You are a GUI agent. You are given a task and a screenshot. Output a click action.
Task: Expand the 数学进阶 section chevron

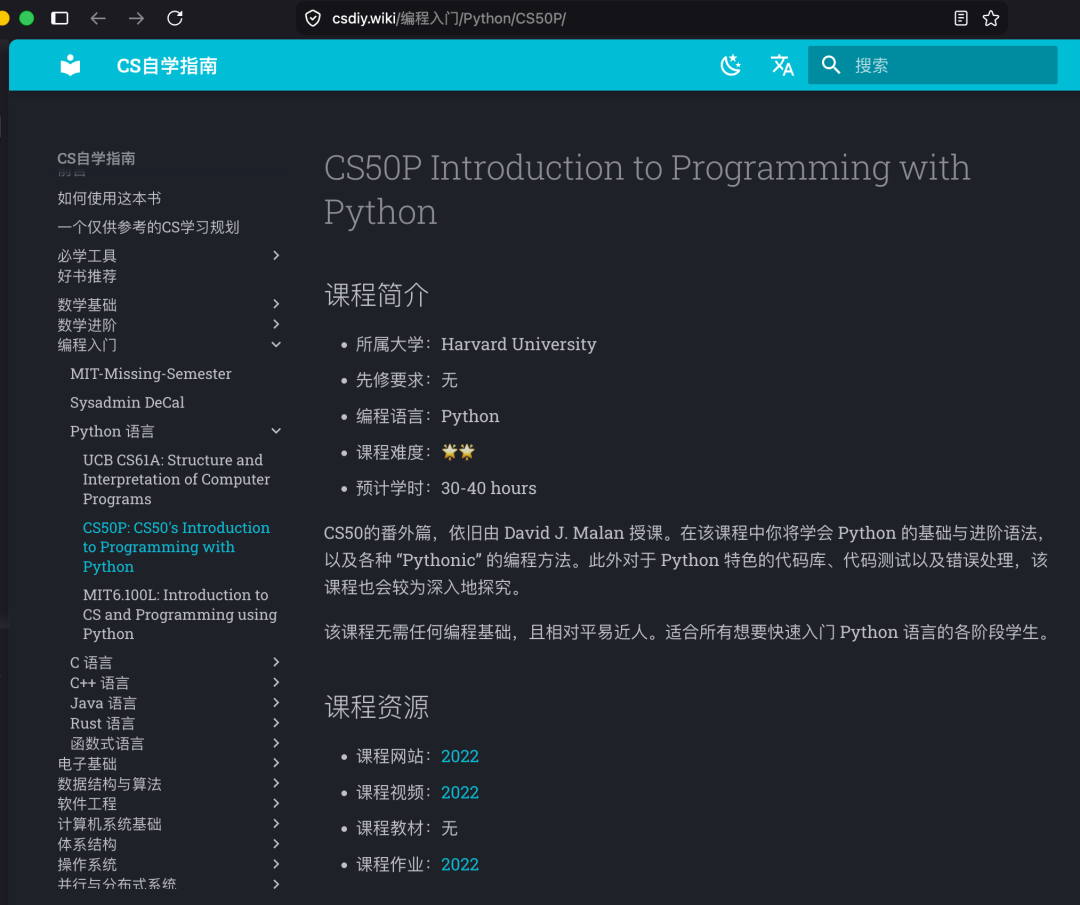pos(276,324)
